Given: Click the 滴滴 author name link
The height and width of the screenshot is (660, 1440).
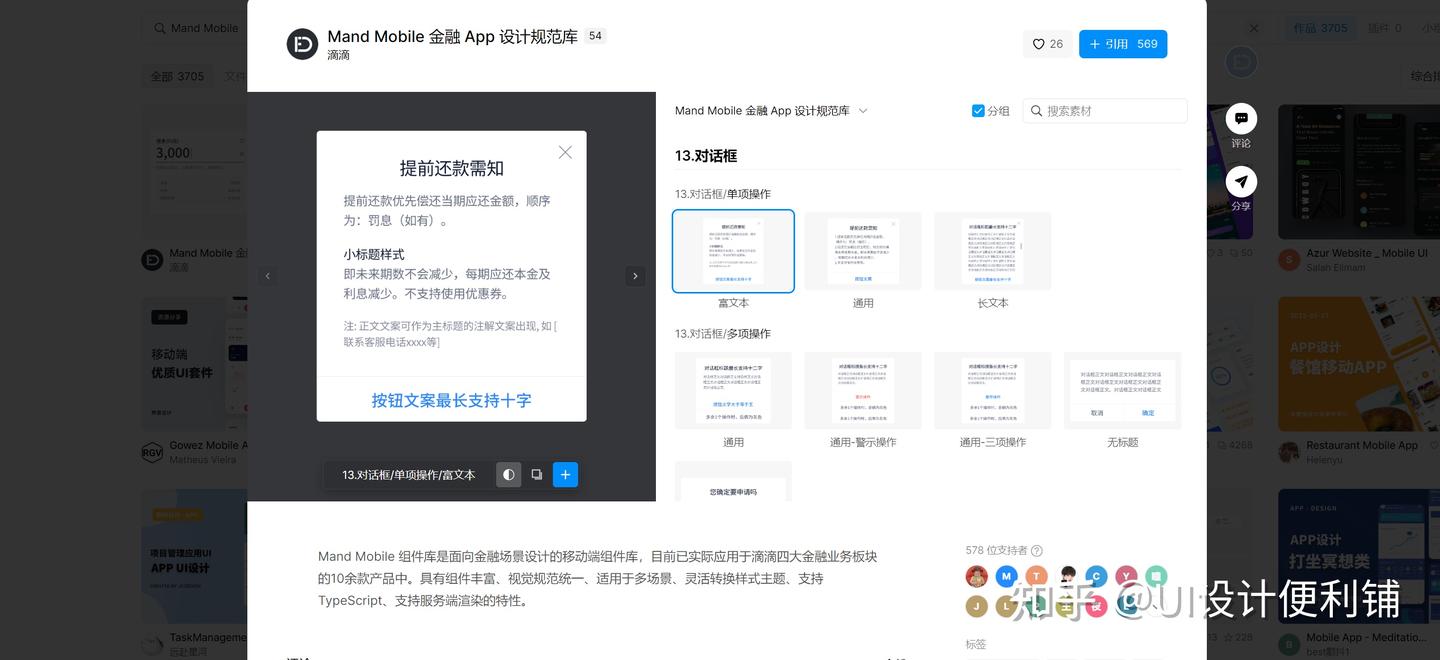Looking at the screenshot, I should point(338,55).
